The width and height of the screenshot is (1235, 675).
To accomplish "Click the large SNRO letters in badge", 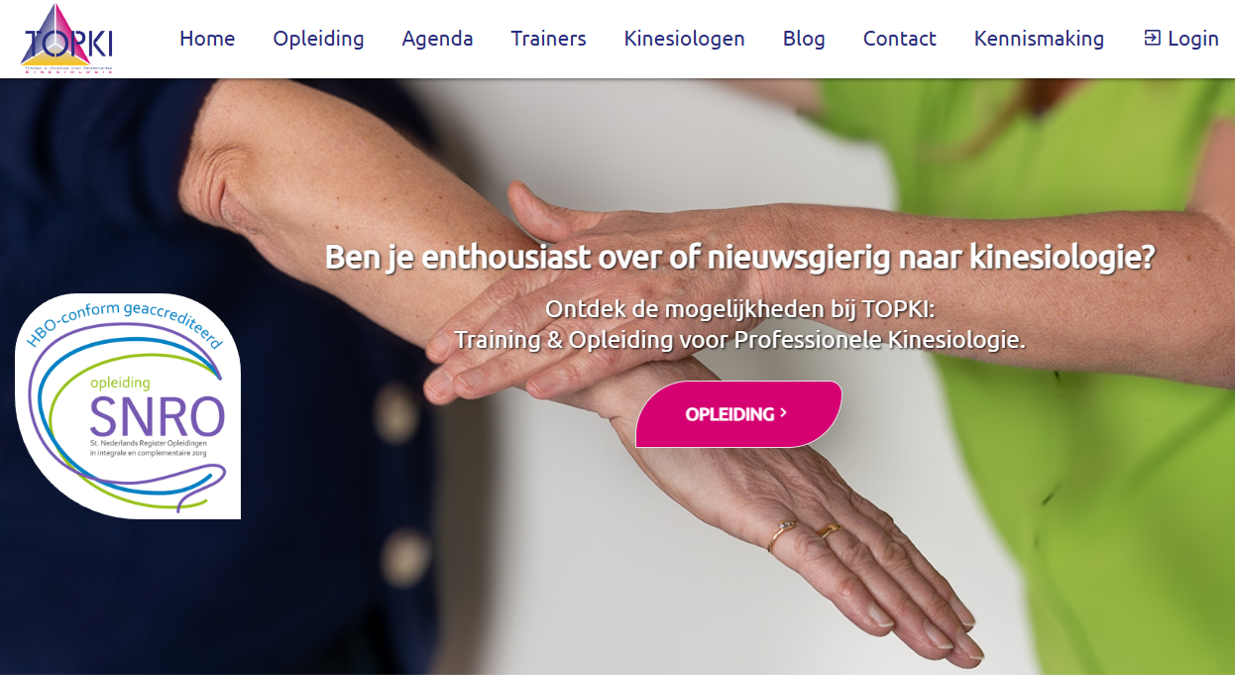I will 157,418.
